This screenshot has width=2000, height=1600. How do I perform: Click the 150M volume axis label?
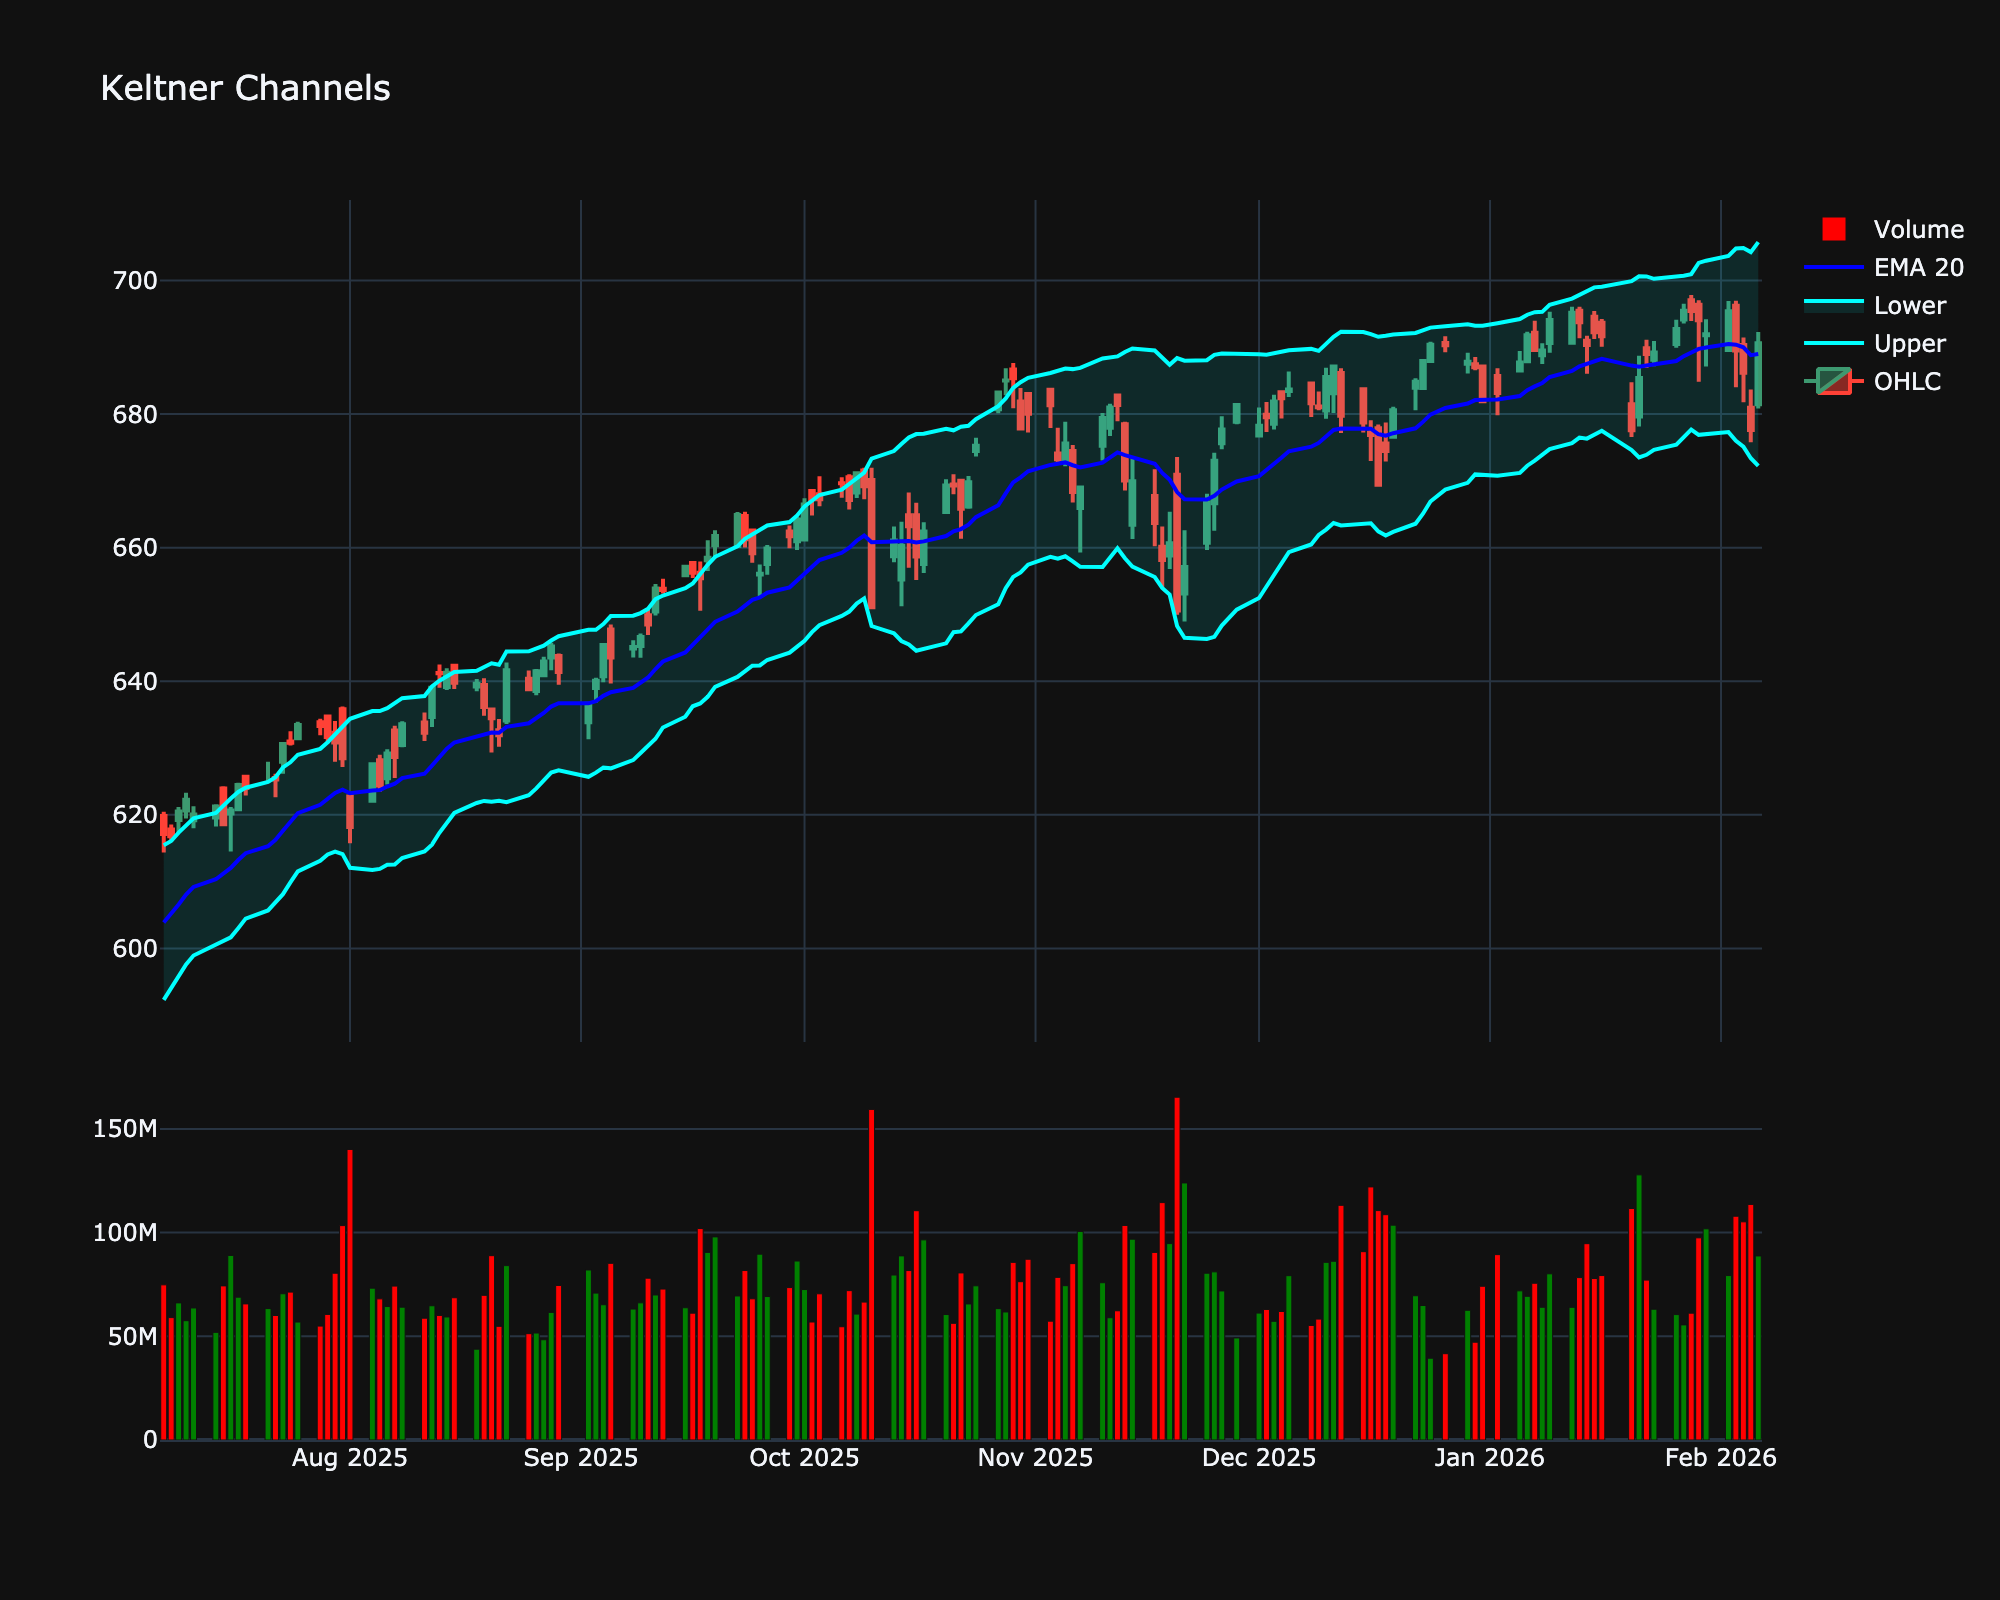125,1129
